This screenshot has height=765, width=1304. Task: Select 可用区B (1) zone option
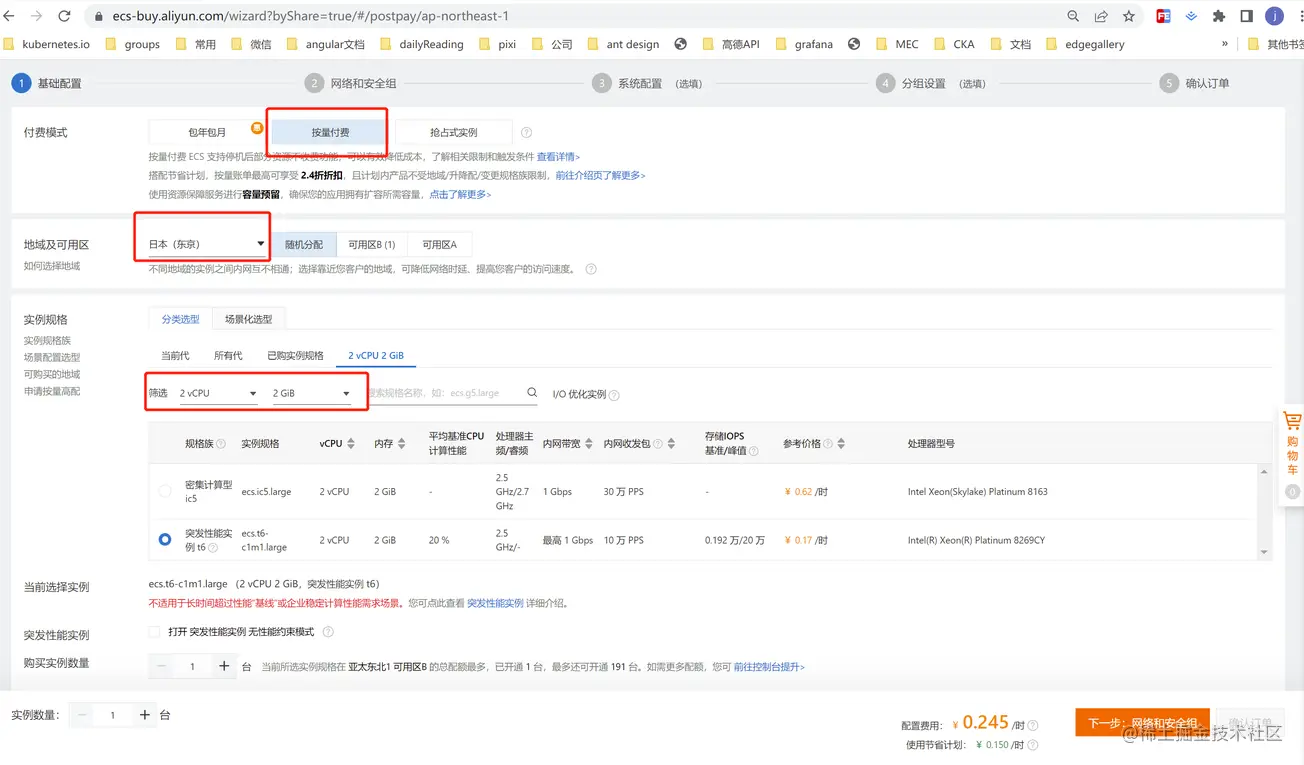(372, 245)
